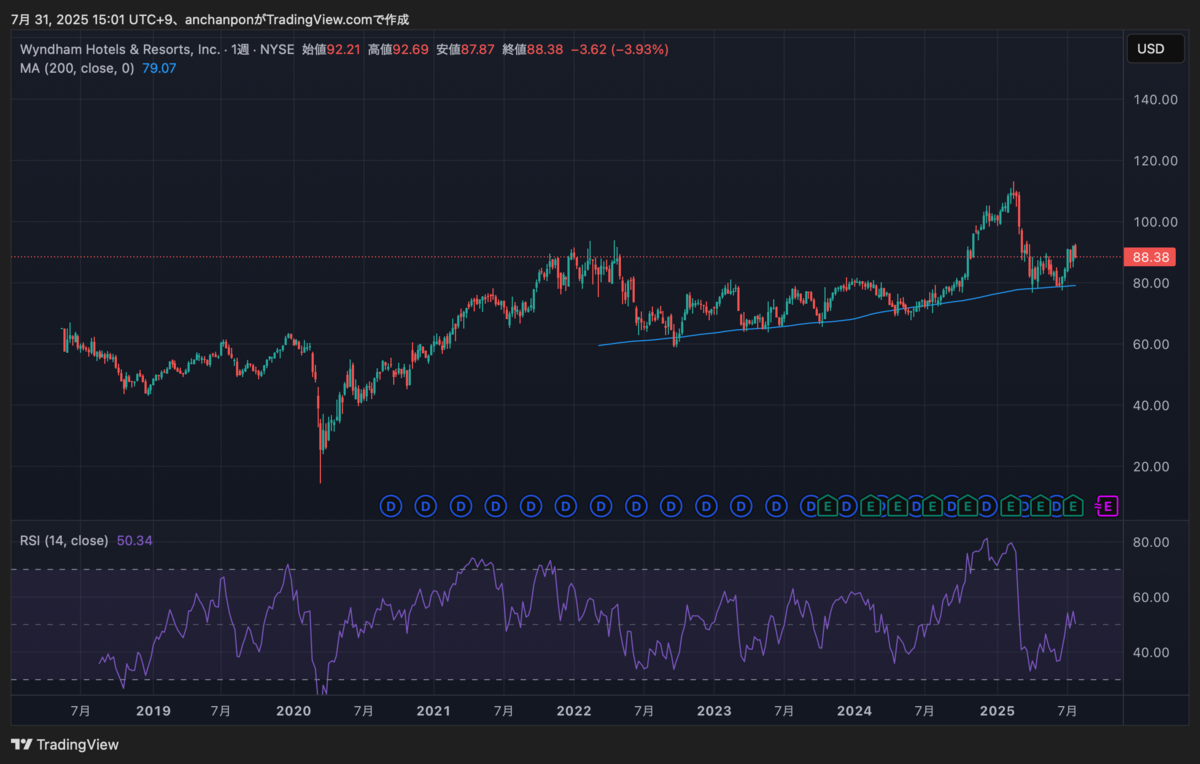
Task: Click the 2020 label on the time axis
Action: coord(293,712)
